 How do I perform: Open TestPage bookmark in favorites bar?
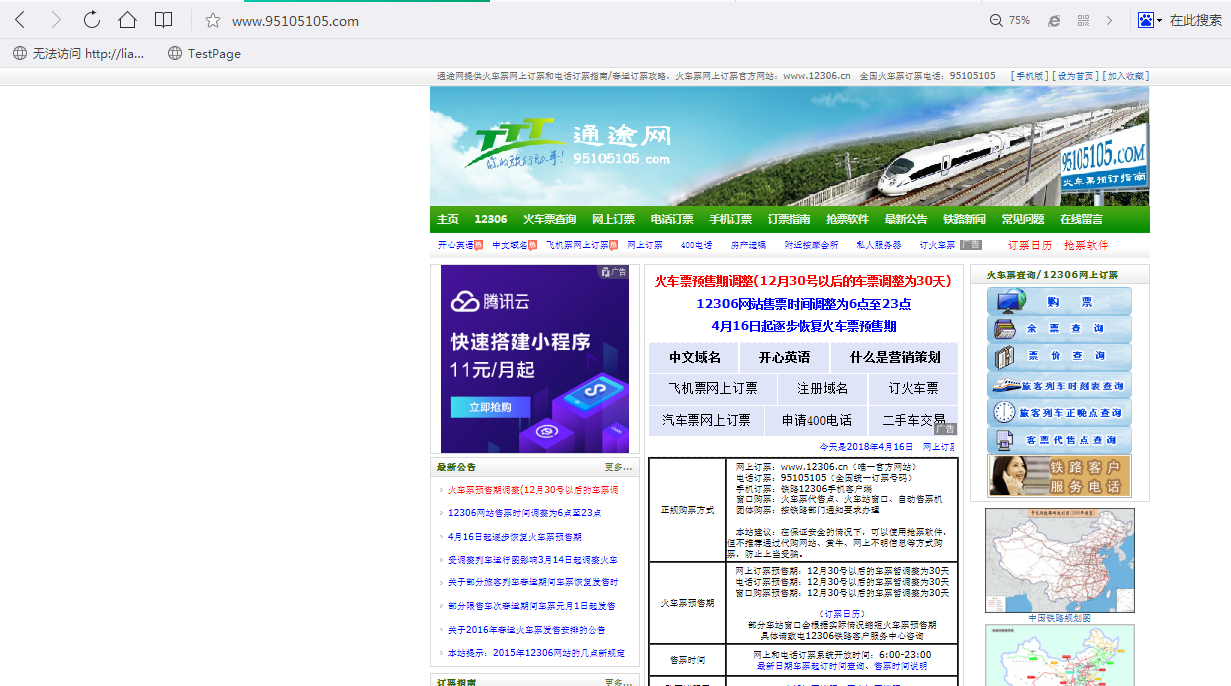[204, 53]
